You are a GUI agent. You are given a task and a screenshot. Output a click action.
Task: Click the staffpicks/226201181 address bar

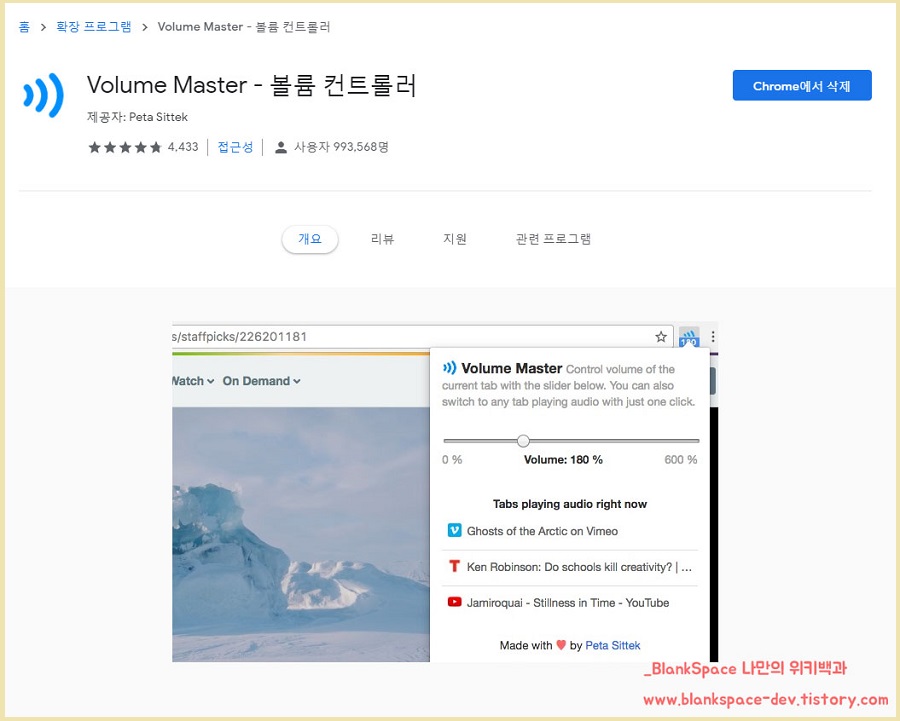(422, 336)
